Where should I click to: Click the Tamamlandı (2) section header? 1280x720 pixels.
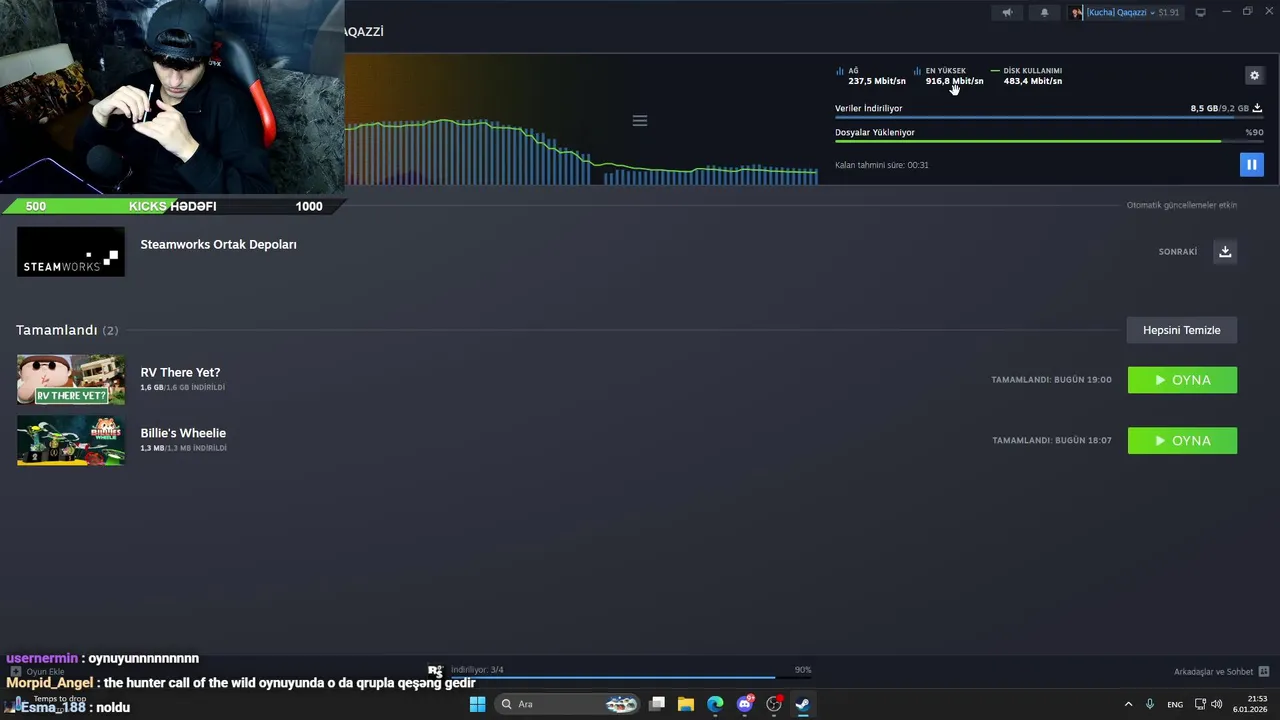[67, 330]
